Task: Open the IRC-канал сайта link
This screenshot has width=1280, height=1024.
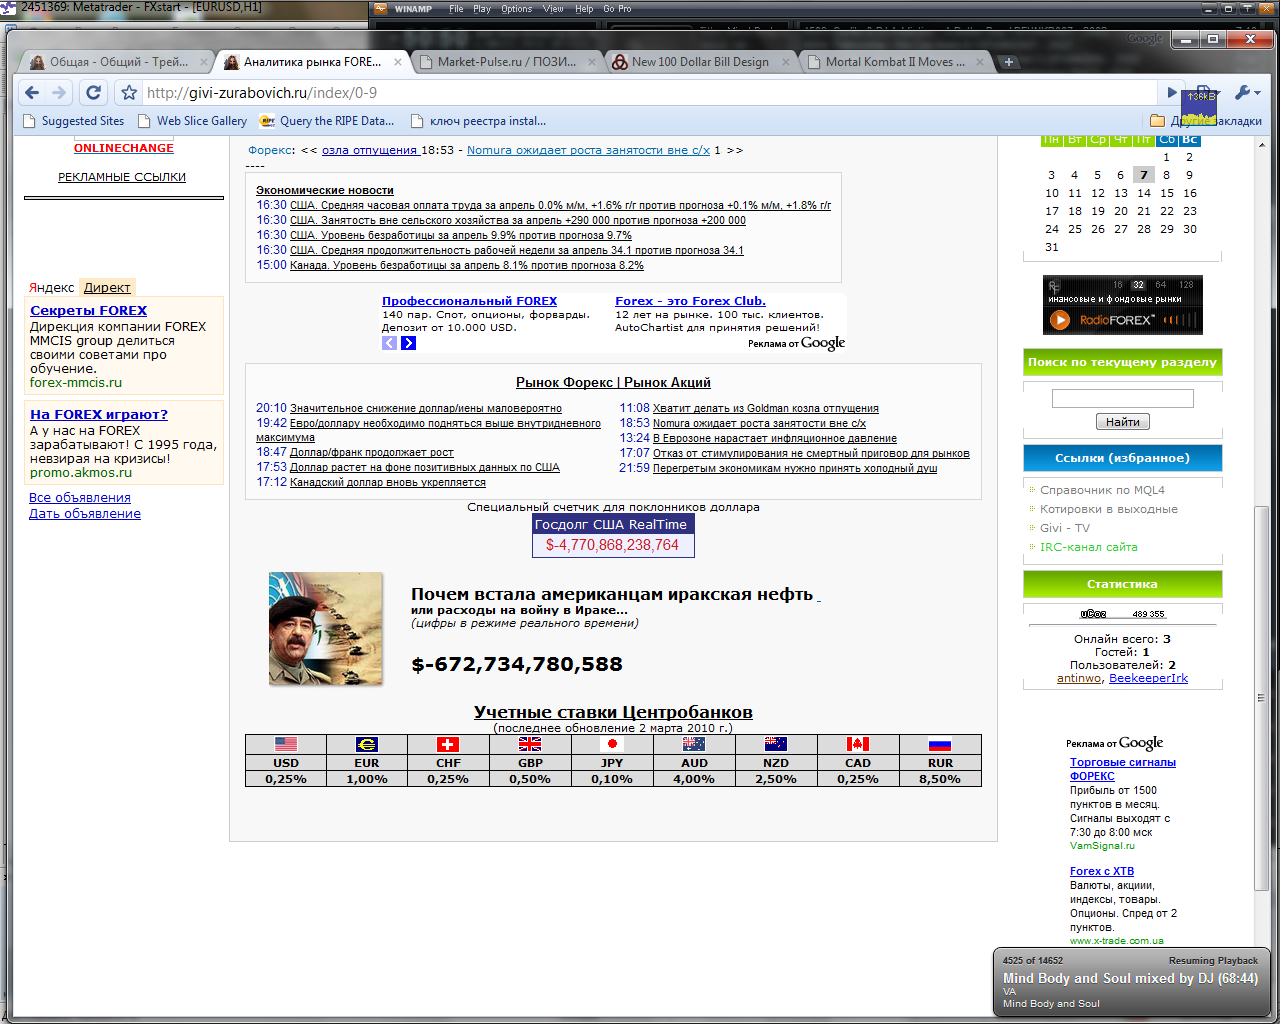Action: (x=1088, y=547)
